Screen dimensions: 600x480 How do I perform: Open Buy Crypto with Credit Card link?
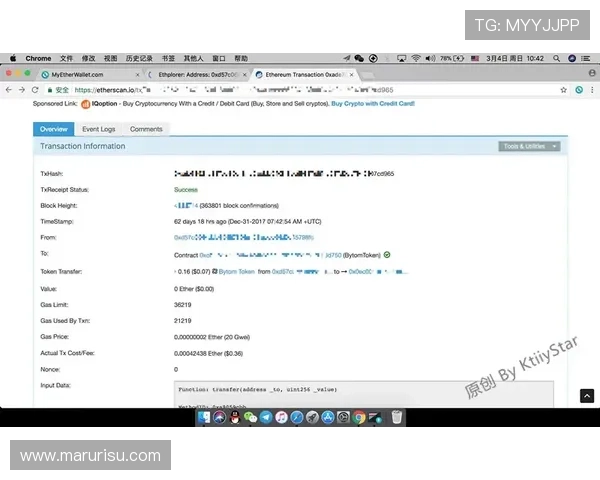373,104
